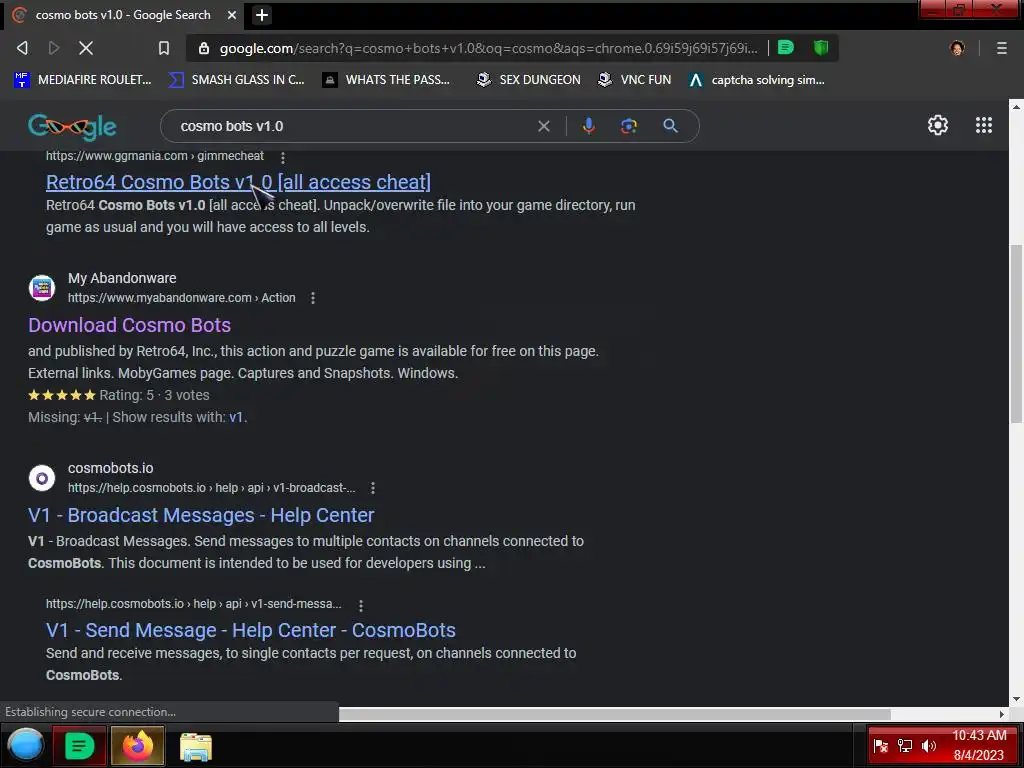Select the cosmo bots v1.0 tab
Viewport: 1024px width, 768px height.
click(x=123, y=14)
